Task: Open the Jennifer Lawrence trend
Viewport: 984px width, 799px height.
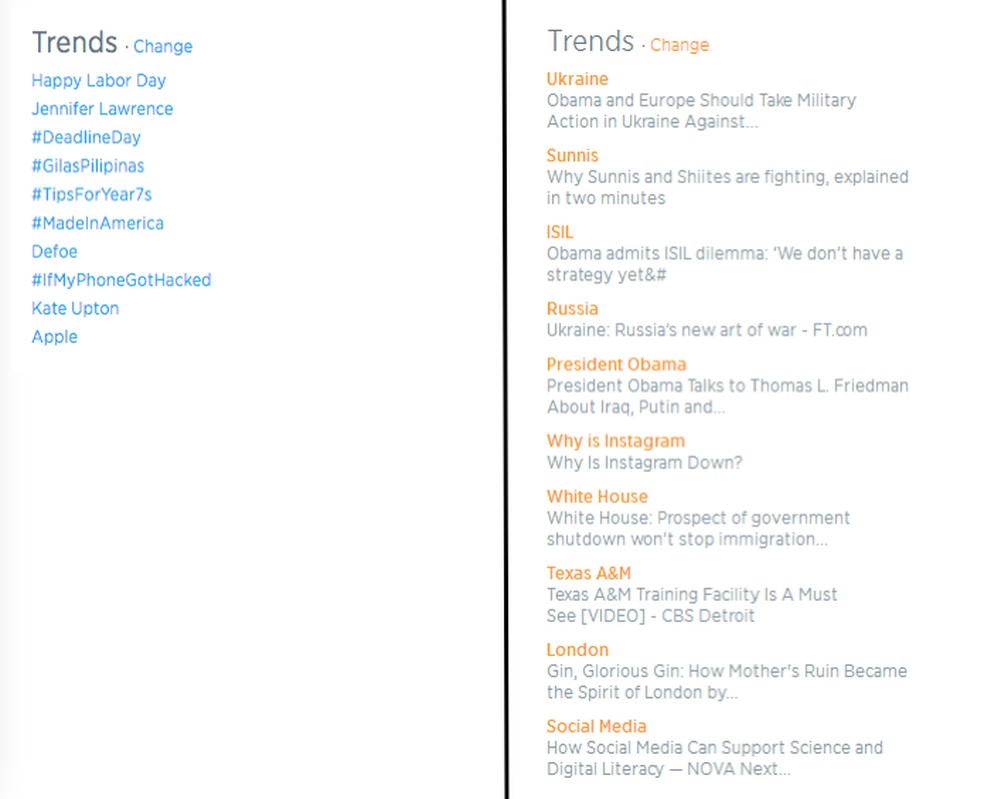Action: click(x=102, y=109)
